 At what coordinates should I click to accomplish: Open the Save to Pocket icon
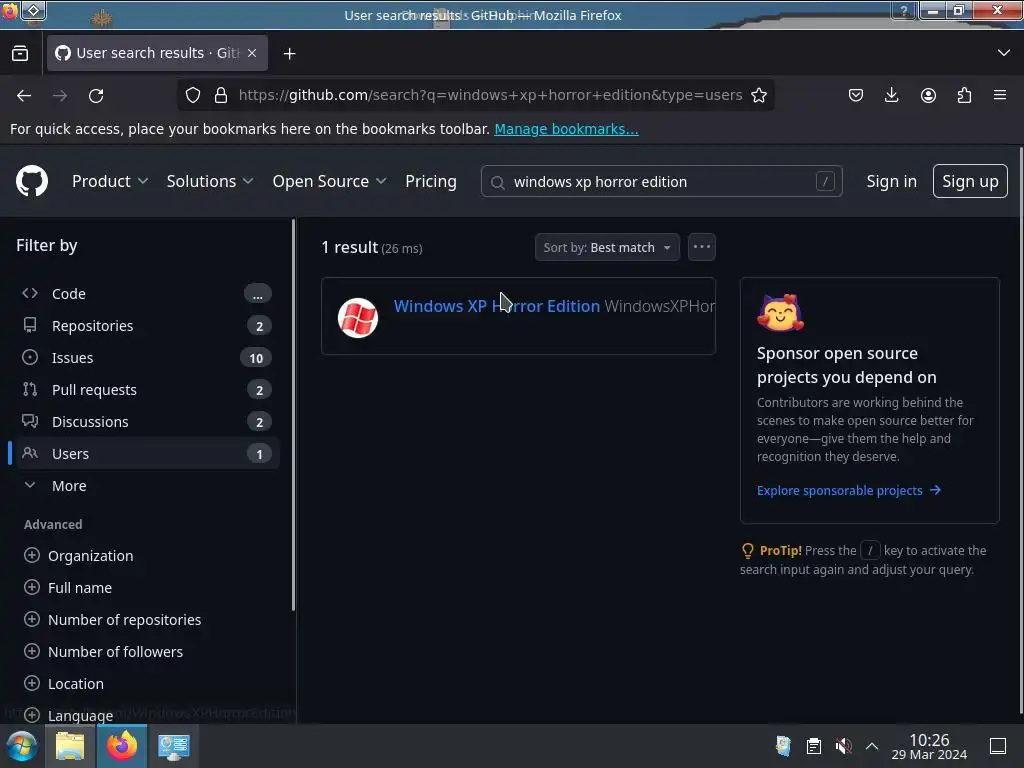click(x=856, y=95)
